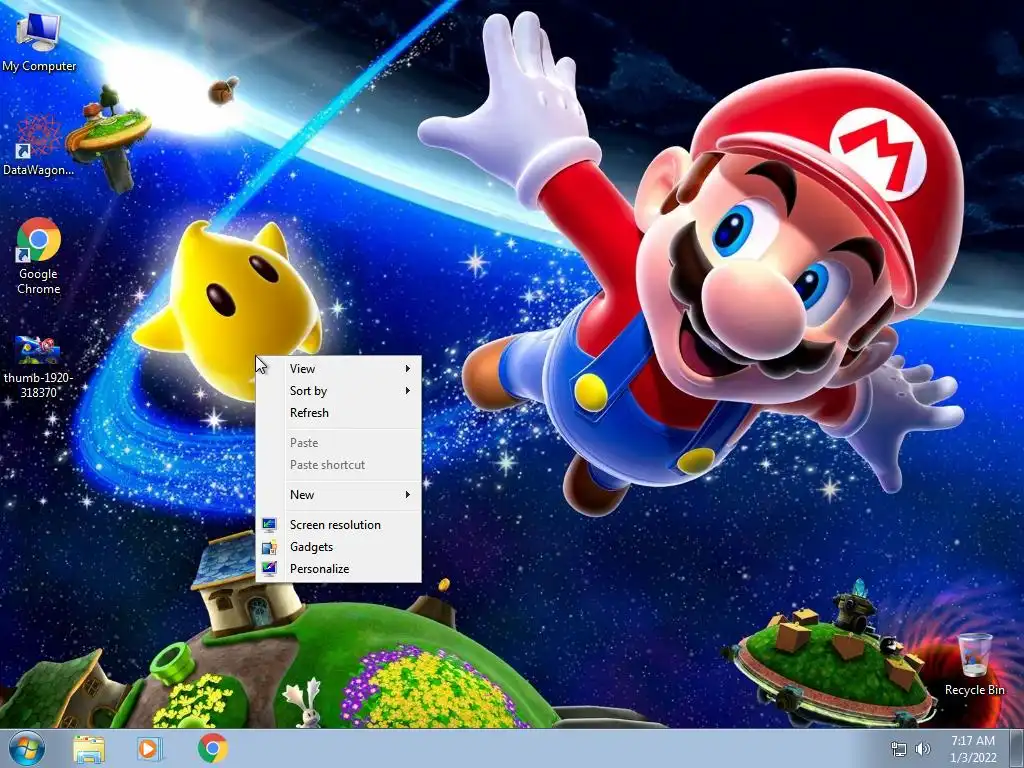Open the New submenu
Screen dimensions: 1024x768
338,495
